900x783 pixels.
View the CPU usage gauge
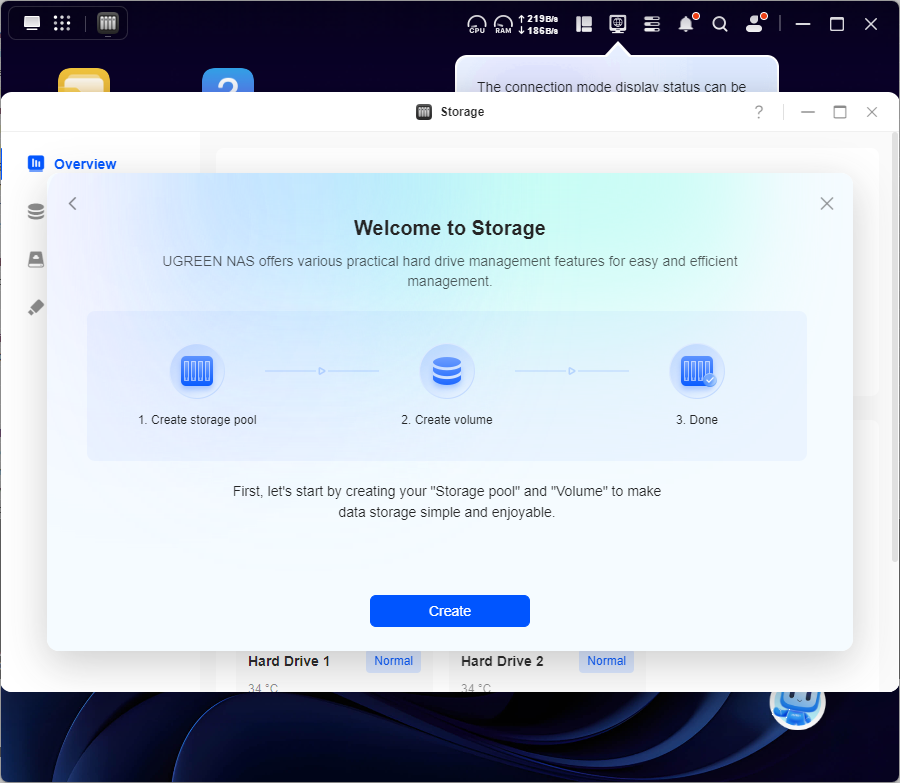(x=477, y=24)
